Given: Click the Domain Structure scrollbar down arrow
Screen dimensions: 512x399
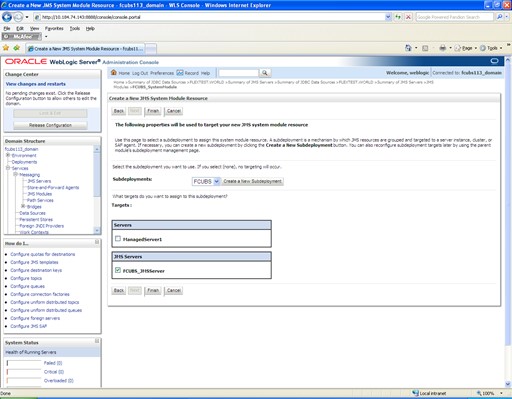Looking at the screenshot, I should tap(97, 230).
